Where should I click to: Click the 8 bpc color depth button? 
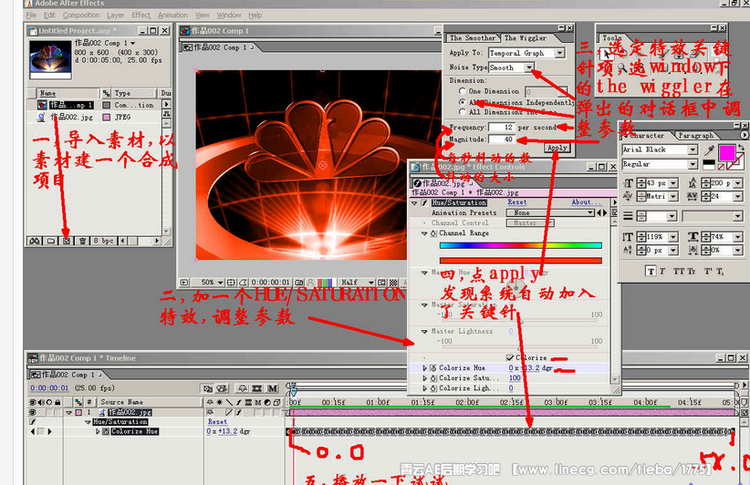104,241
